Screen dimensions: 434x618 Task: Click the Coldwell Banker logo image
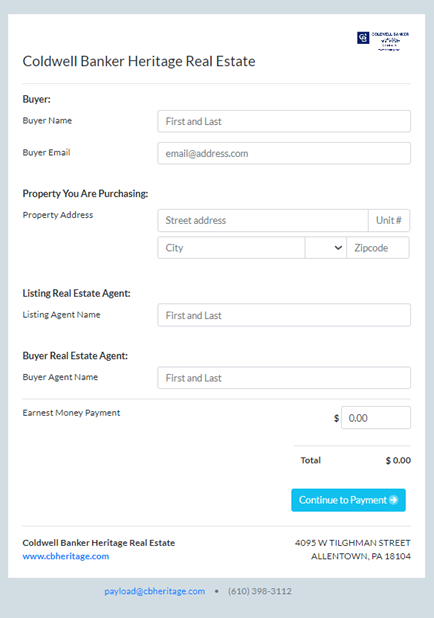tap(383, 41)
